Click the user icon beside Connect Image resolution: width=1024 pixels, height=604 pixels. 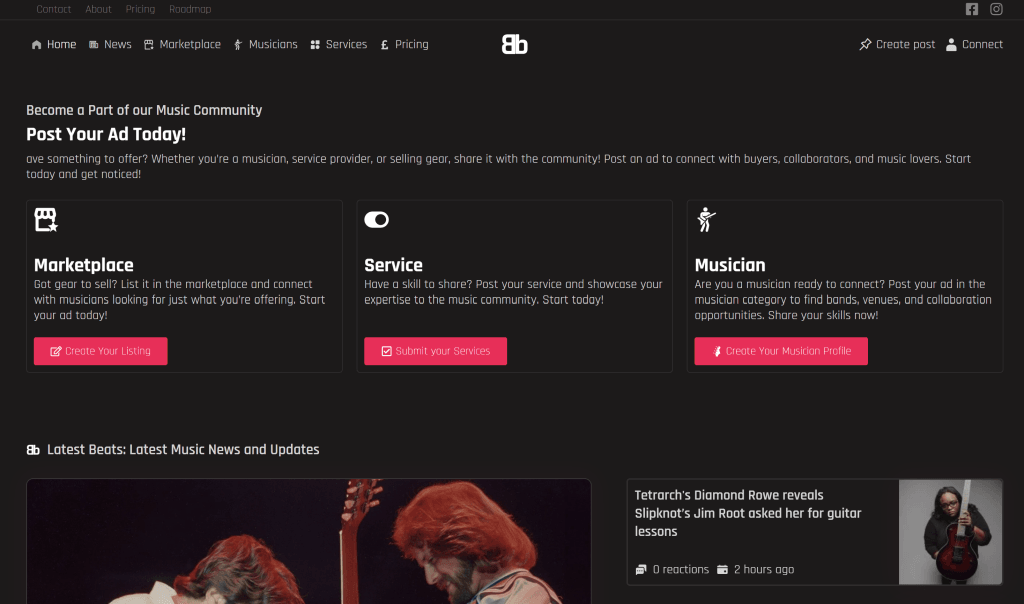click(x=952, y=44)
